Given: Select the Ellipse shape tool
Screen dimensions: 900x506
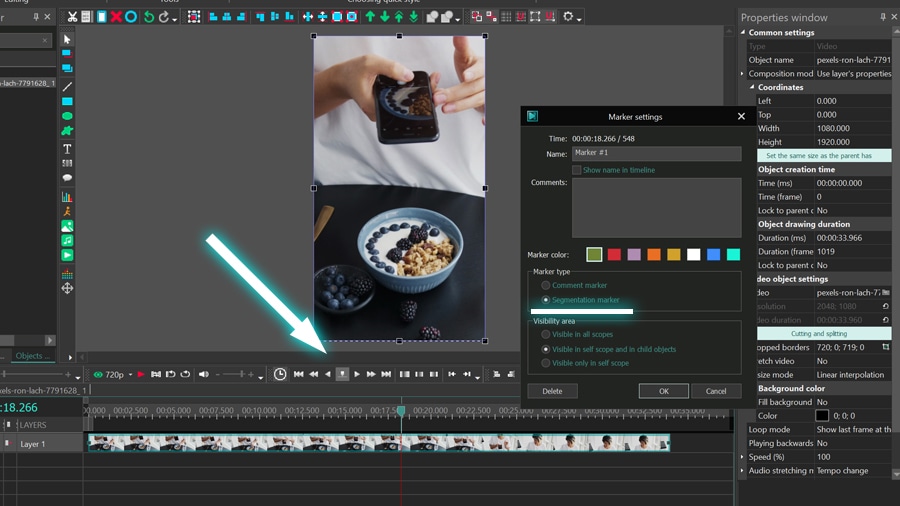Looking at the screenshot, I should tap(67, 116).
